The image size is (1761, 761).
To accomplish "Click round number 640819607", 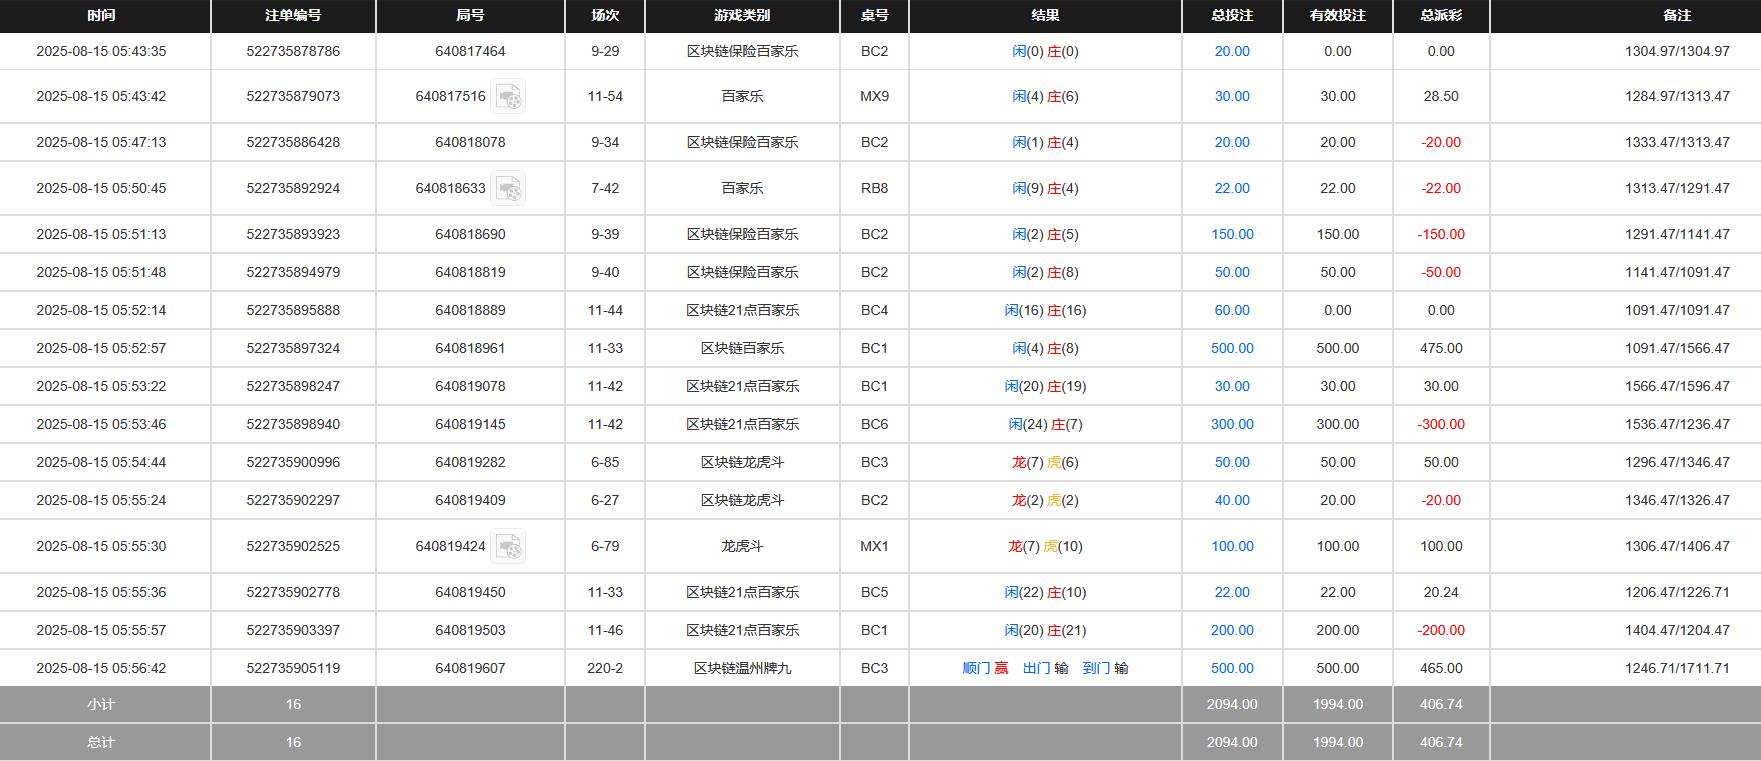I will click(x=470, y=668).
